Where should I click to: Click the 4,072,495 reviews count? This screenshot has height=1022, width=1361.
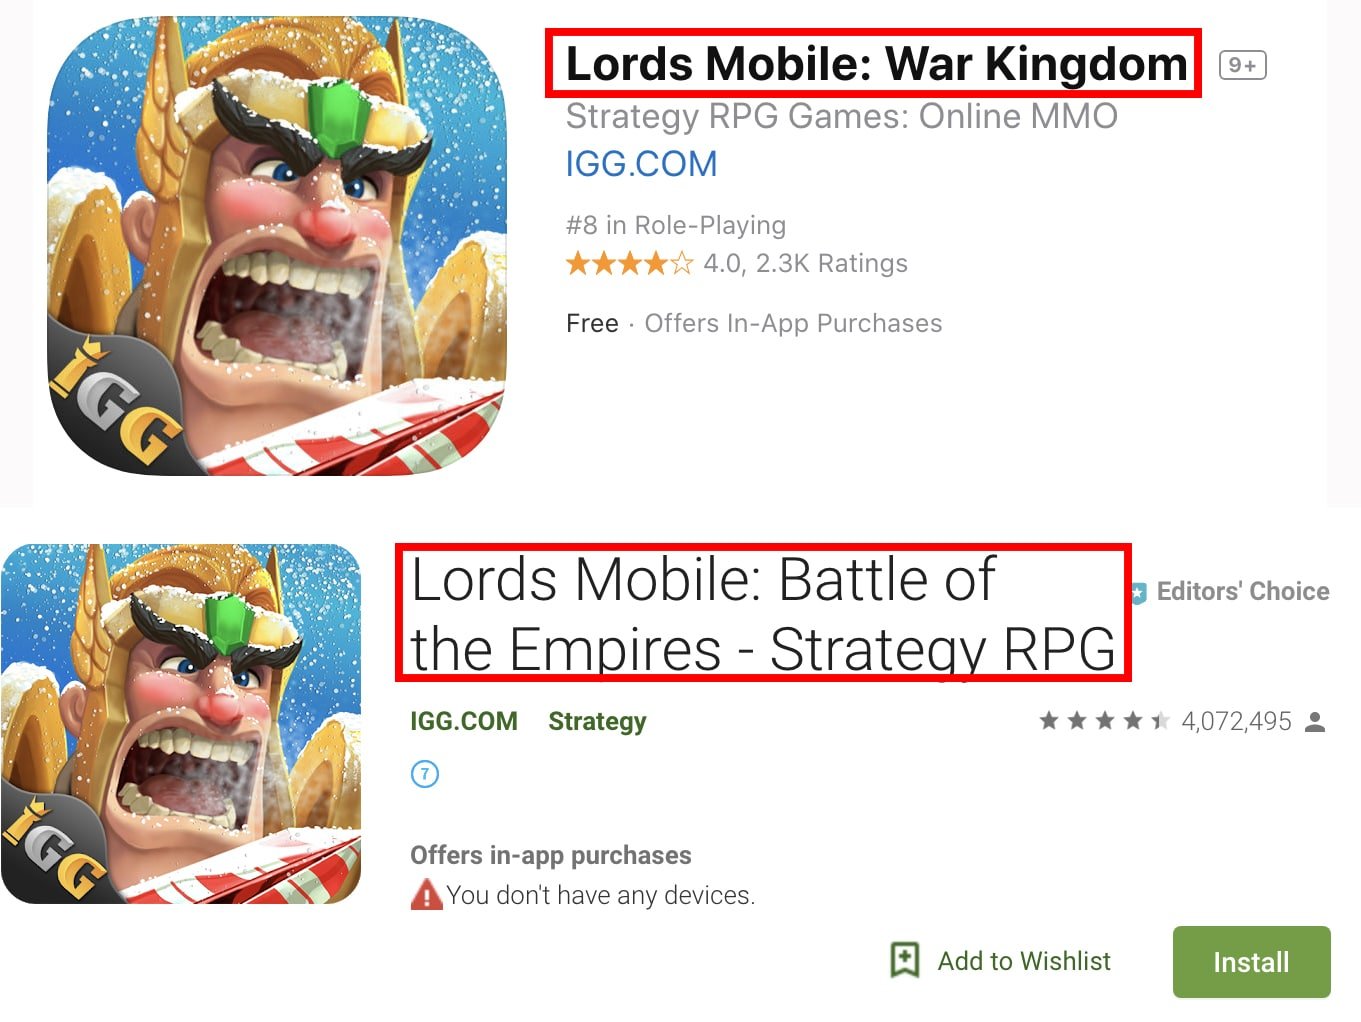pos(1237,721)
